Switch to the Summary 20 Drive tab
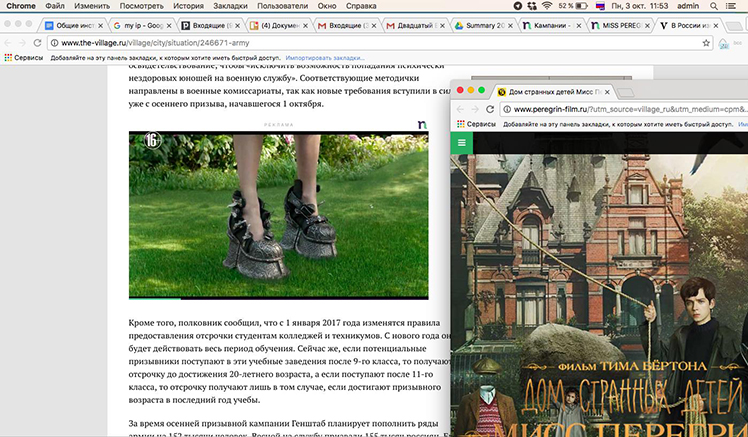Screen dimensions: 748x437 coord(485,26)
